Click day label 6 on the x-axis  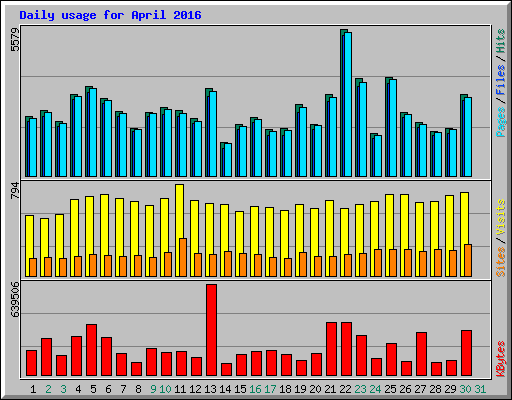(x=108, y=389)
